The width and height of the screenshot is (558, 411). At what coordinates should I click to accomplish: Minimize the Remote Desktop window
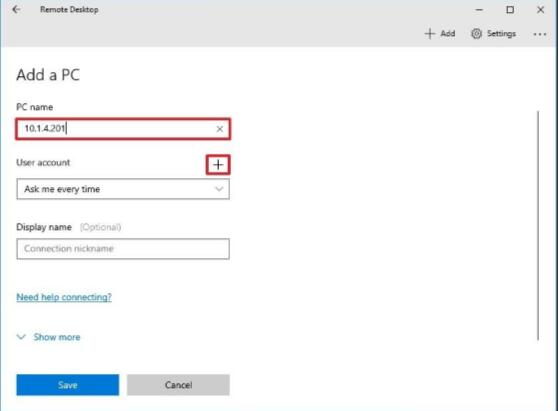pos(479,10)
